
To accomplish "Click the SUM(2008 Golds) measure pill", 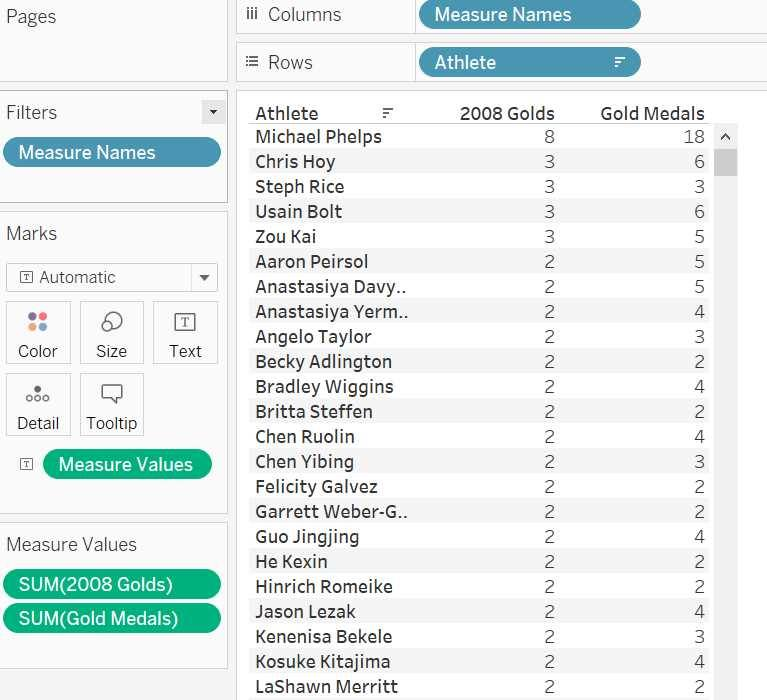I will (110, 584).
